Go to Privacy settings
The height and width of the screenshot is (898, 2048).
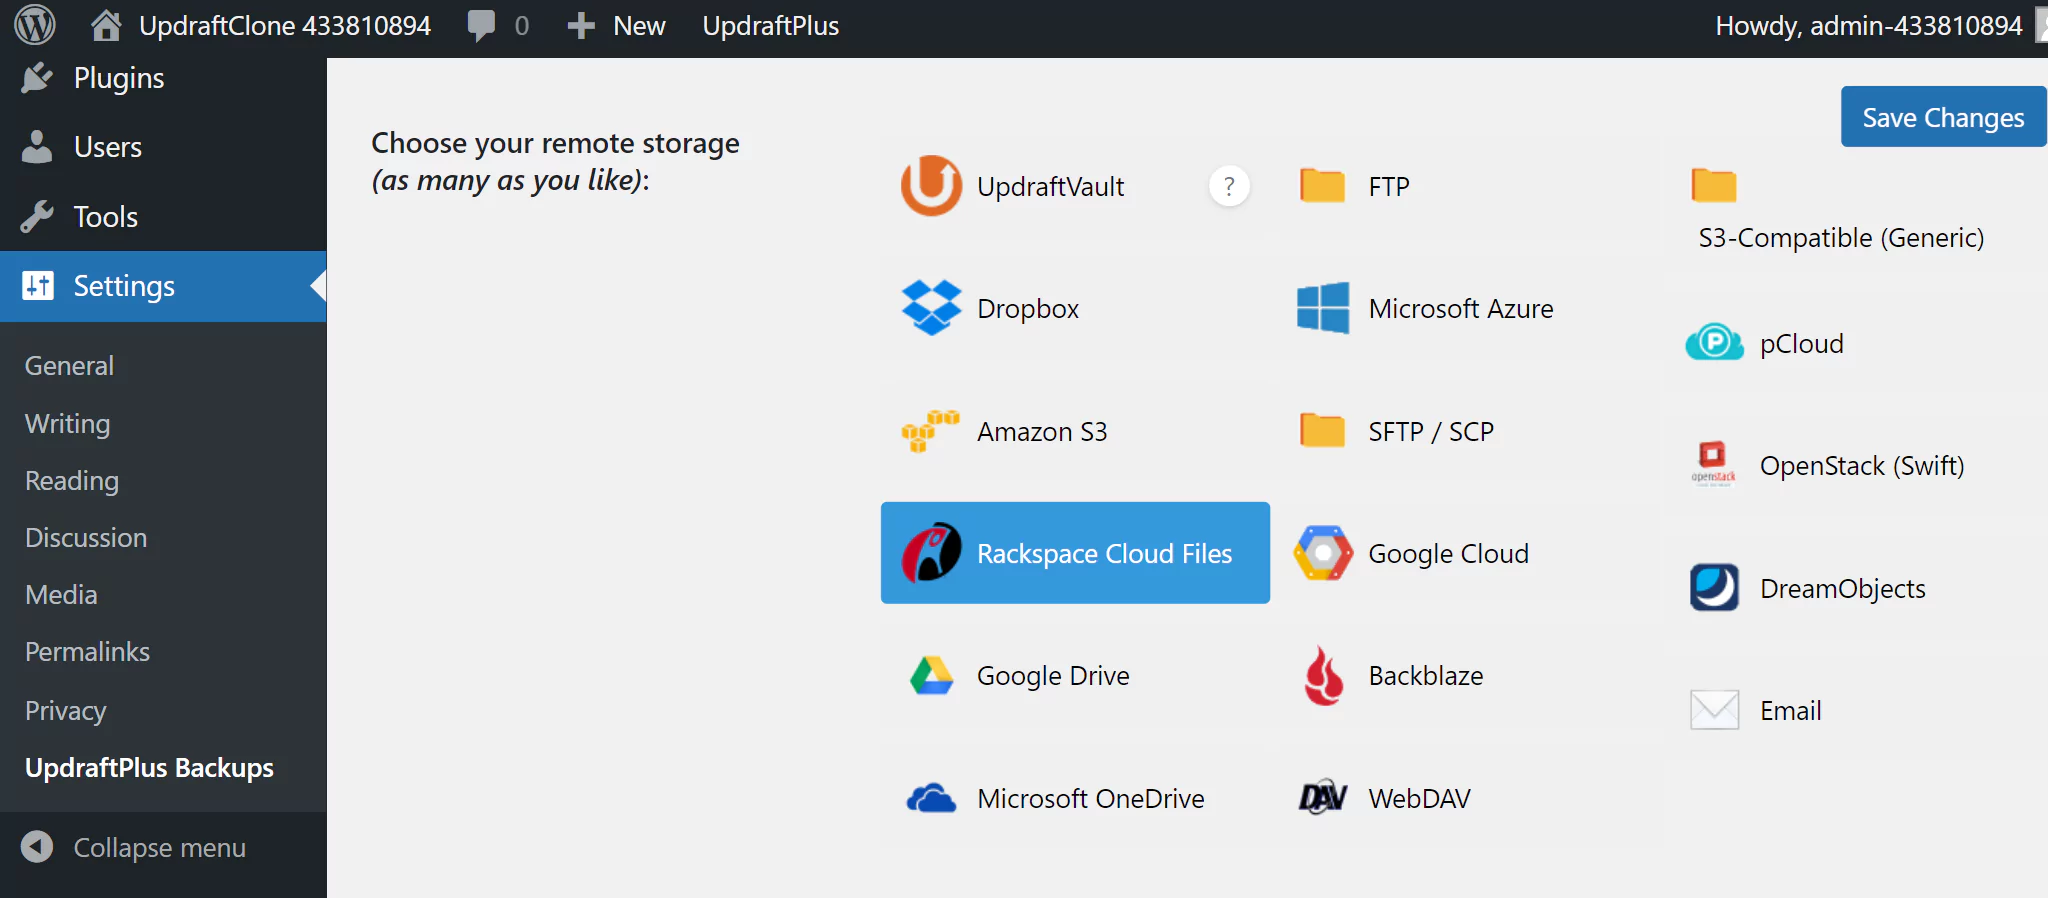pyautogui.click(x=65, y=710)
